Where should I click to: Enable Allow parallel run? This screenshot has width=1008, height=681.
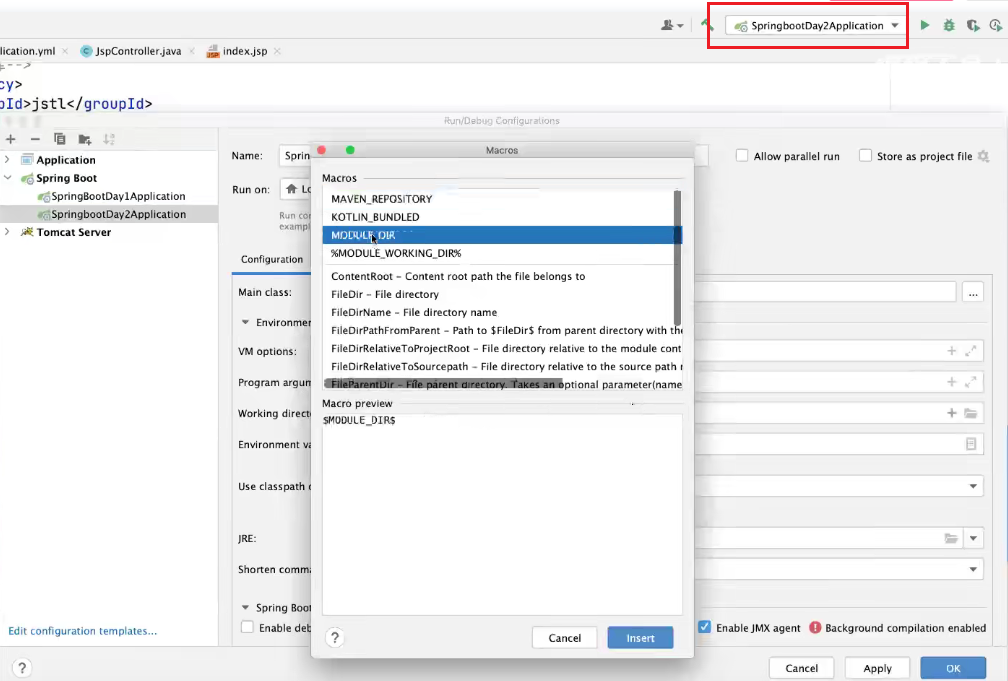coord(742,156)
